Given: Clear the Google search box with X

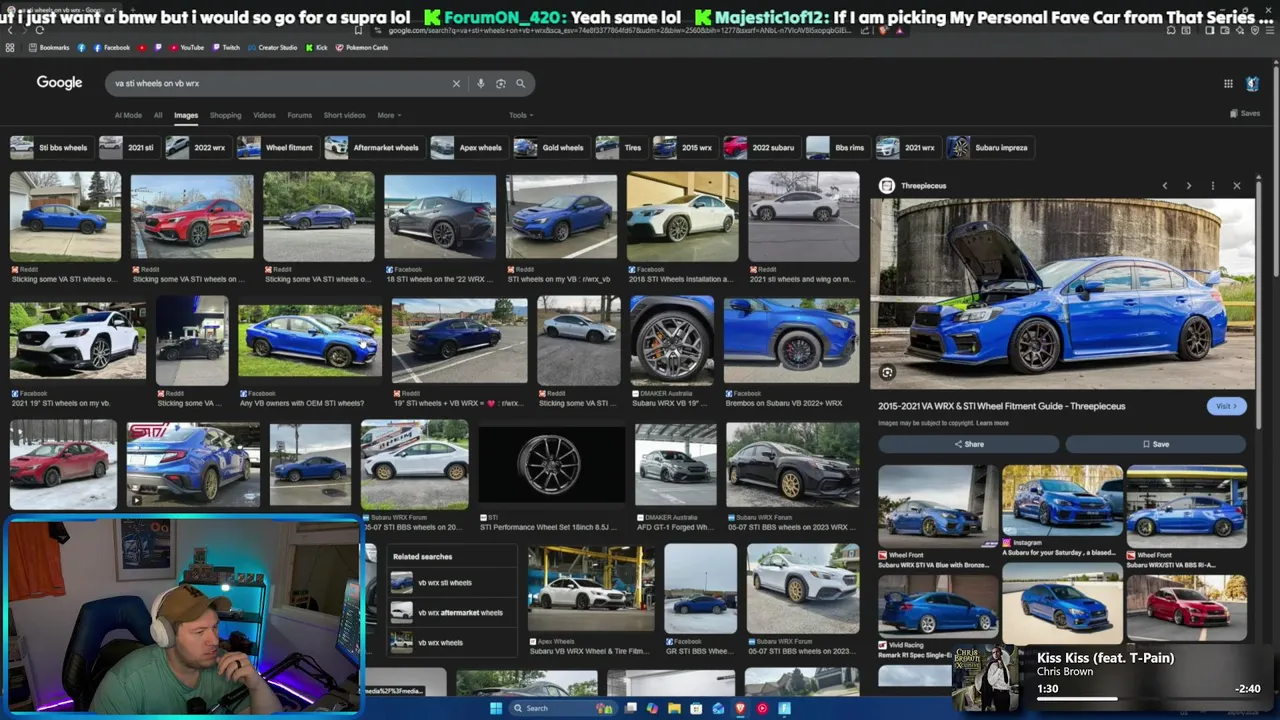Looking at the screenshot, I should click(x=456, y=84).
